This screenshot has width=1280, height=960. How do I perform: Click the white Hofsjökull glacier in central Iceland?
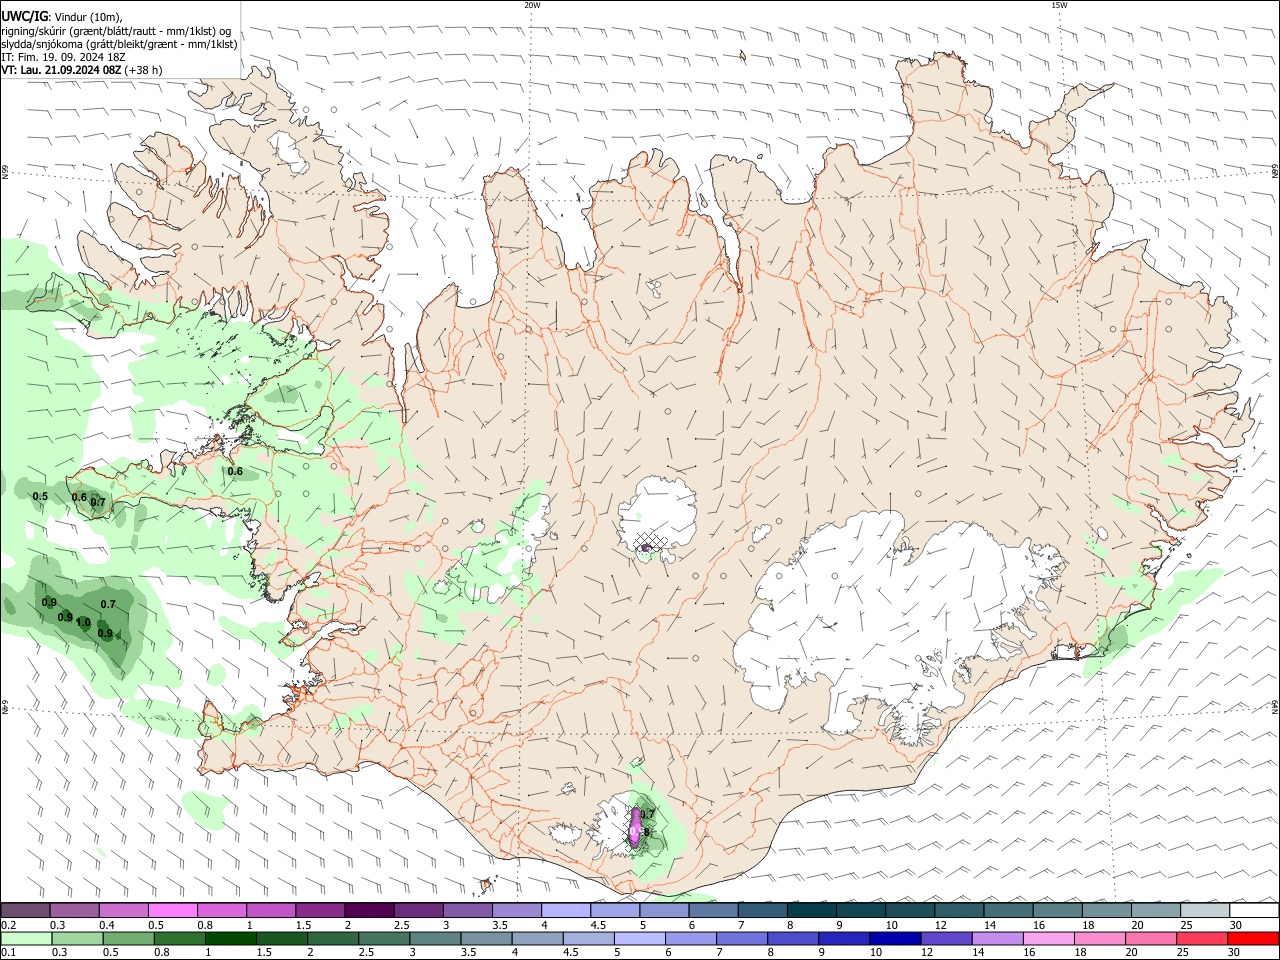tap(657, 517)
